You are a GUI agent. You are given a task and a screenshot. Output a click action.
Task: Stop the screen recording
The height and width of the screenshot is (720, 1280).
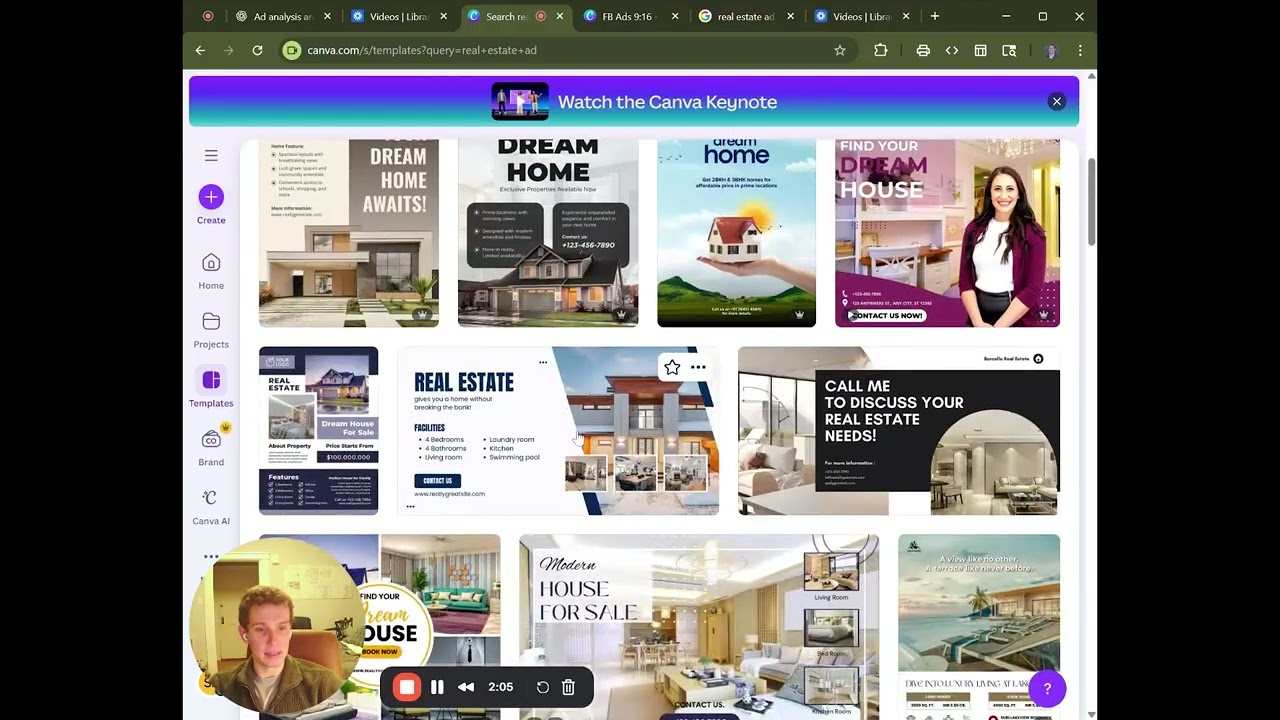406,687
